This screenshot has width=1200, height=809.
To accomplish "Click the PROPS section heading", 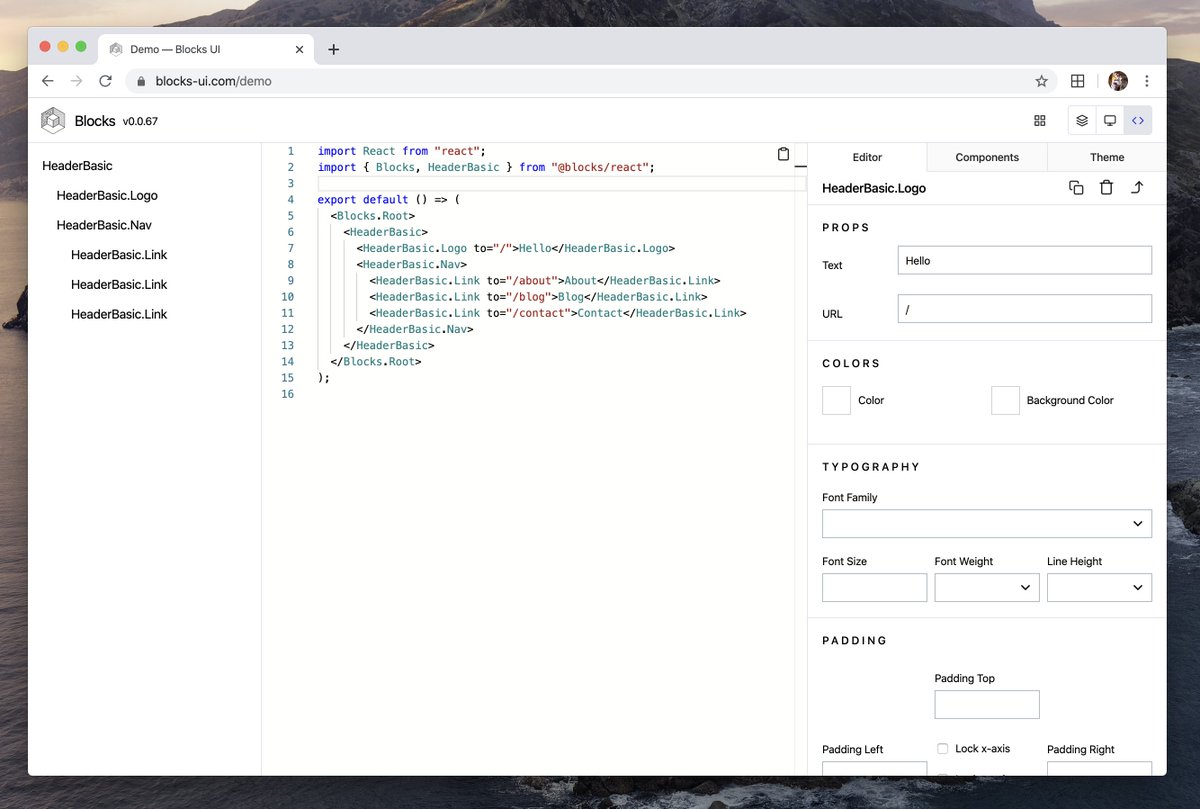I will pyautogui.click(x=846, y=228).
